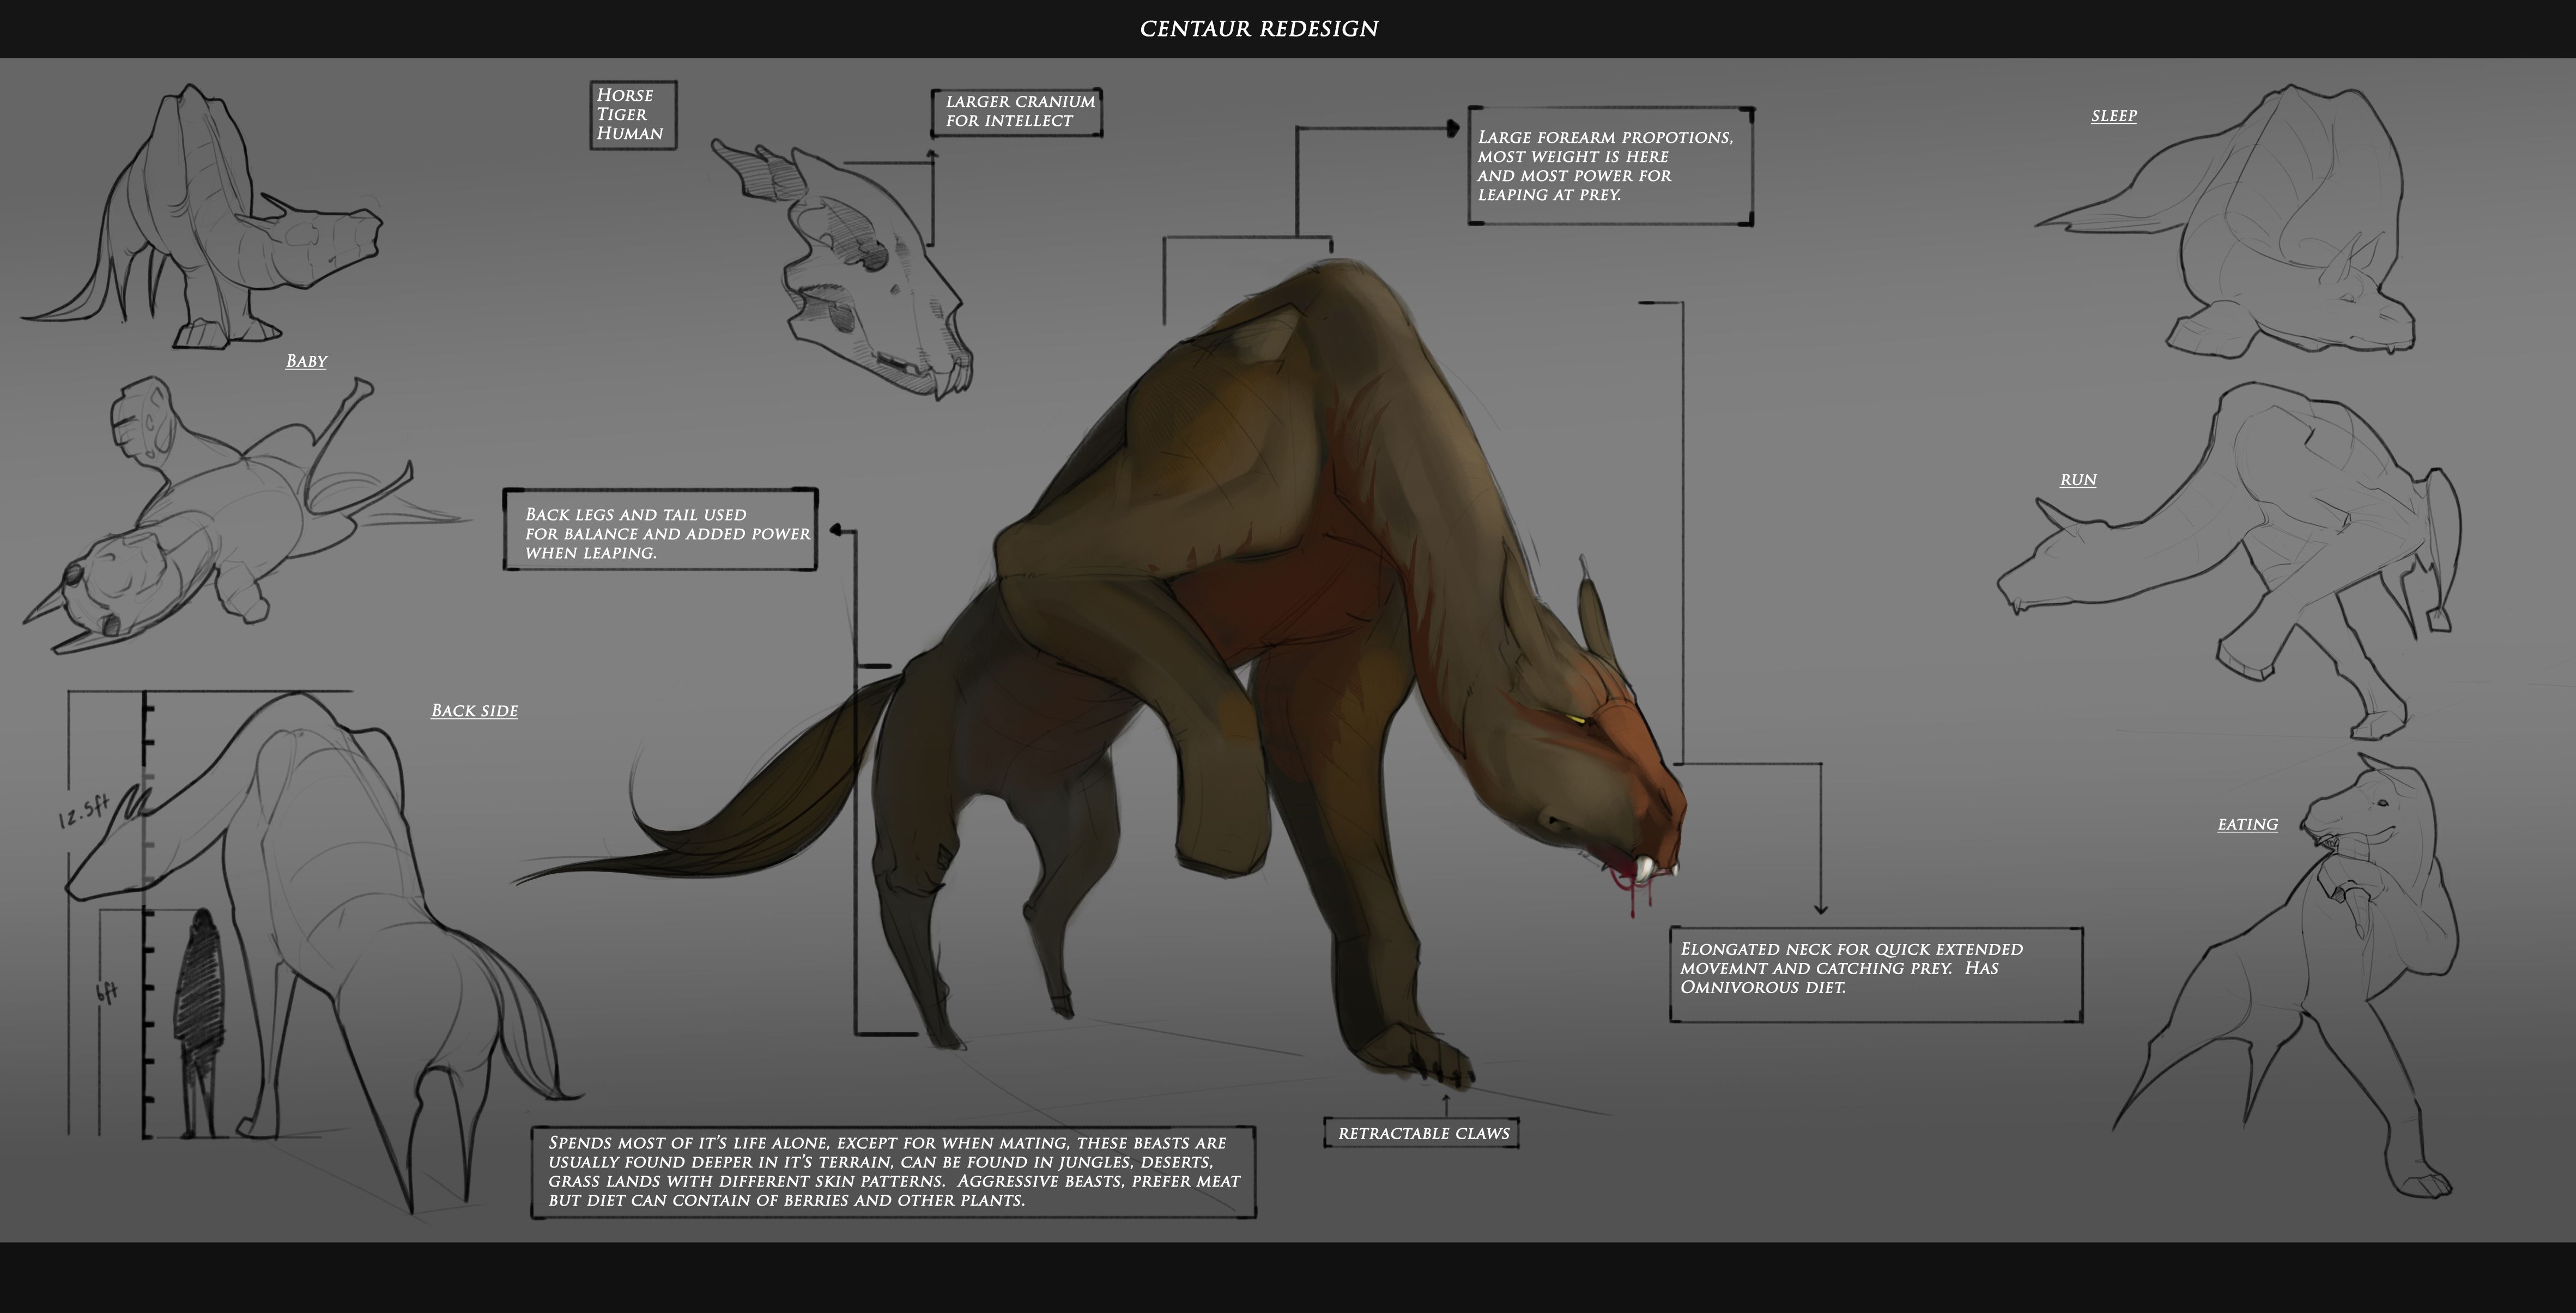Viewport: 2576px width, 1313px height.
Task: Click the back legs and tail note
Action: point(660,530)
